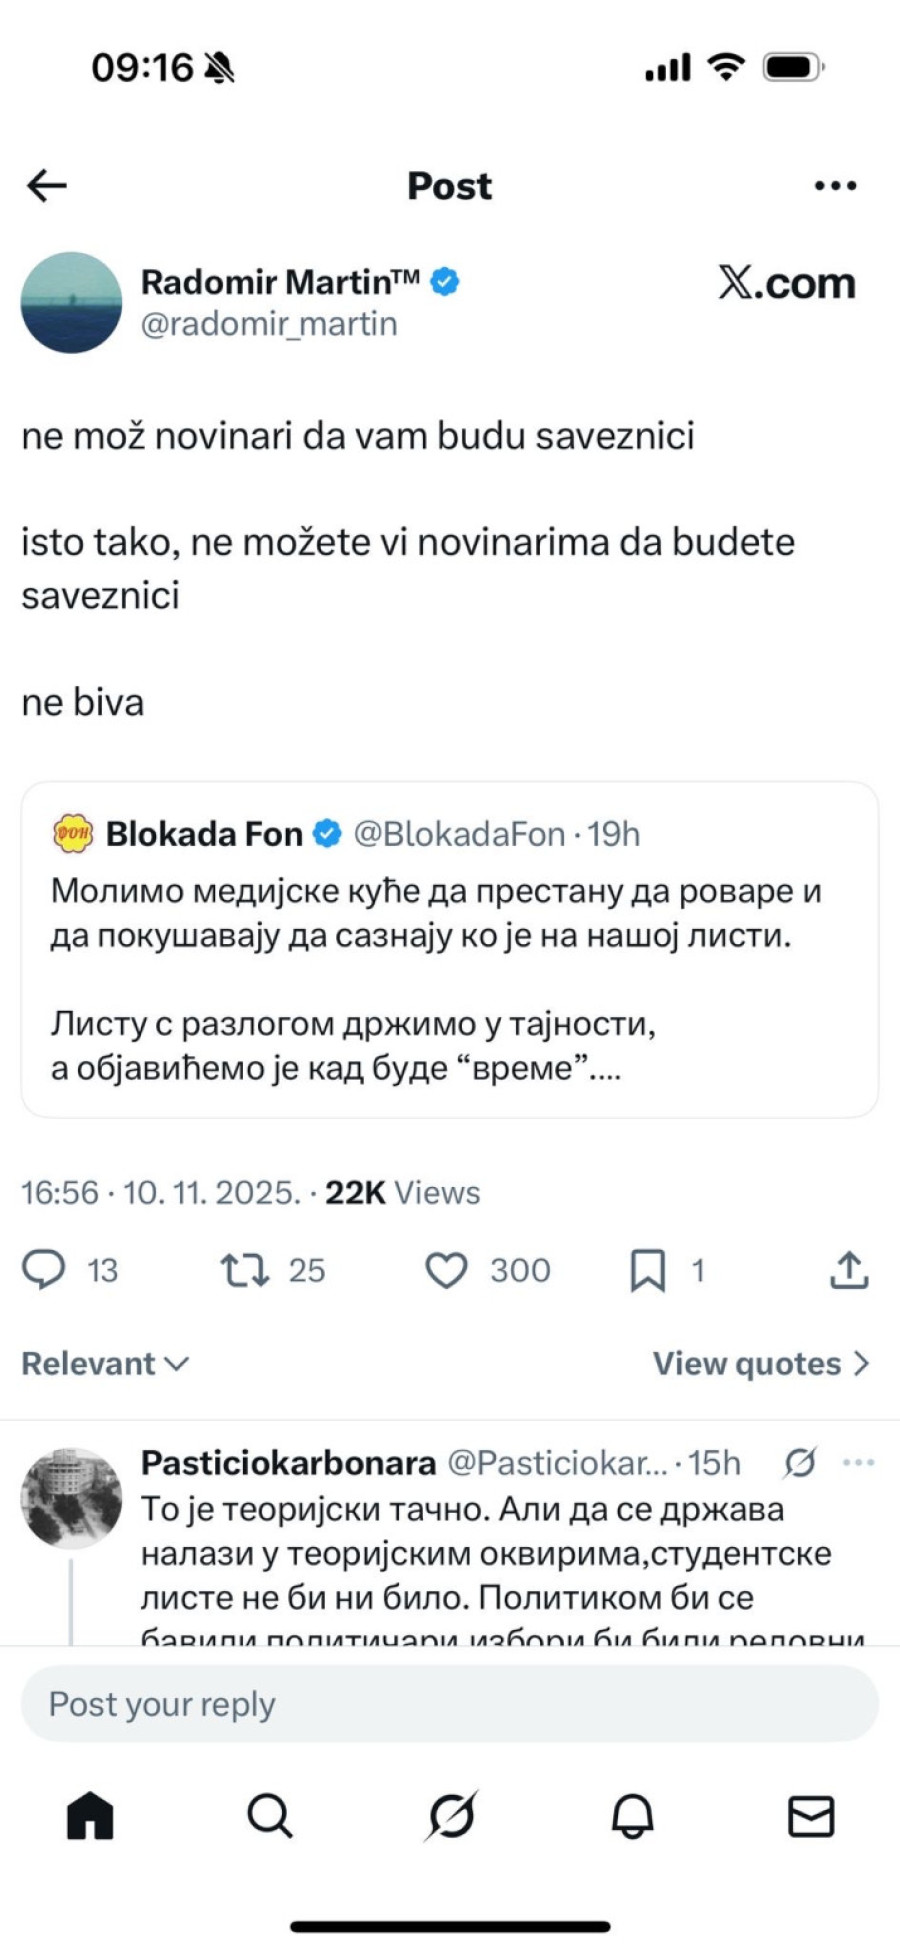This screenshot has height=1951, width=900.
Task: Open the share icon on the post
Action: coord(851,1270)
